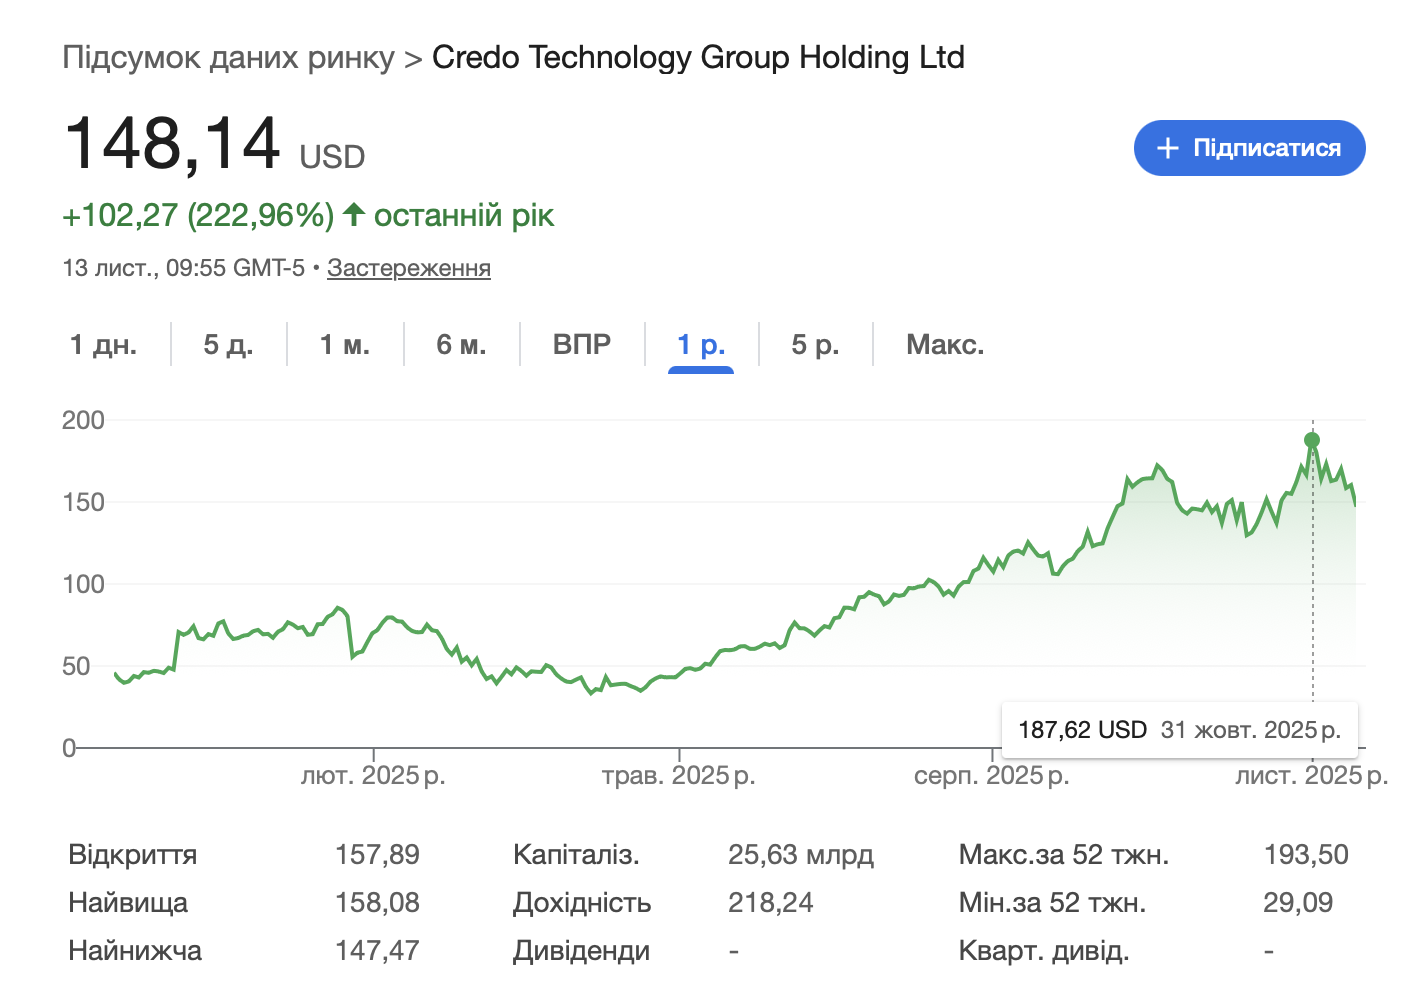
Task: Switch to the 5 р. time range
Action: [815, 343]
